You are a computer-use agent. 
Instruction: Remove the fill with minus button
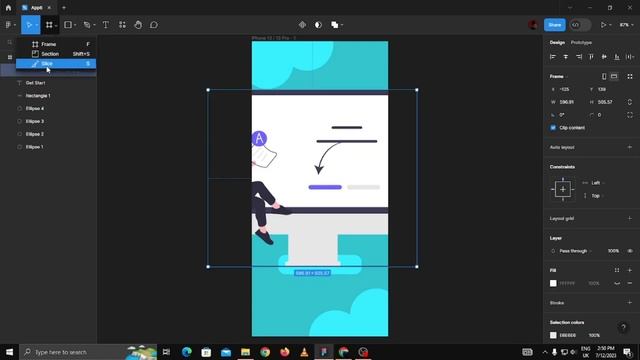click(x=630, y=283)
